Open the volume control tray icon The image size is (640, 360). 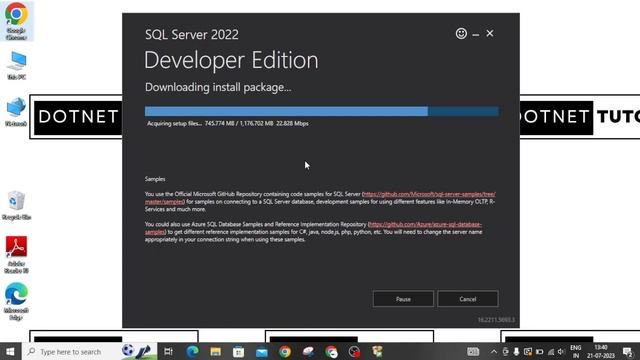561,351
